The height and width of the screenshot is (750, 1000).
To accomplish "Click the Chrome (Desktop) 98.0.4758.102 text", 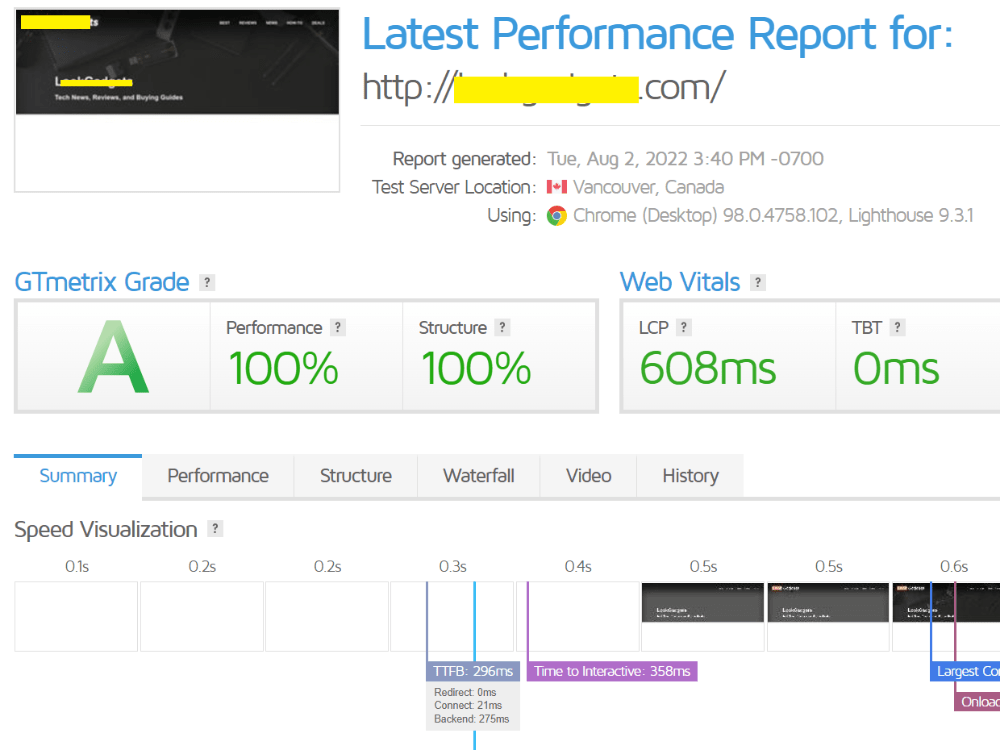I will click(x=706, y=216).
